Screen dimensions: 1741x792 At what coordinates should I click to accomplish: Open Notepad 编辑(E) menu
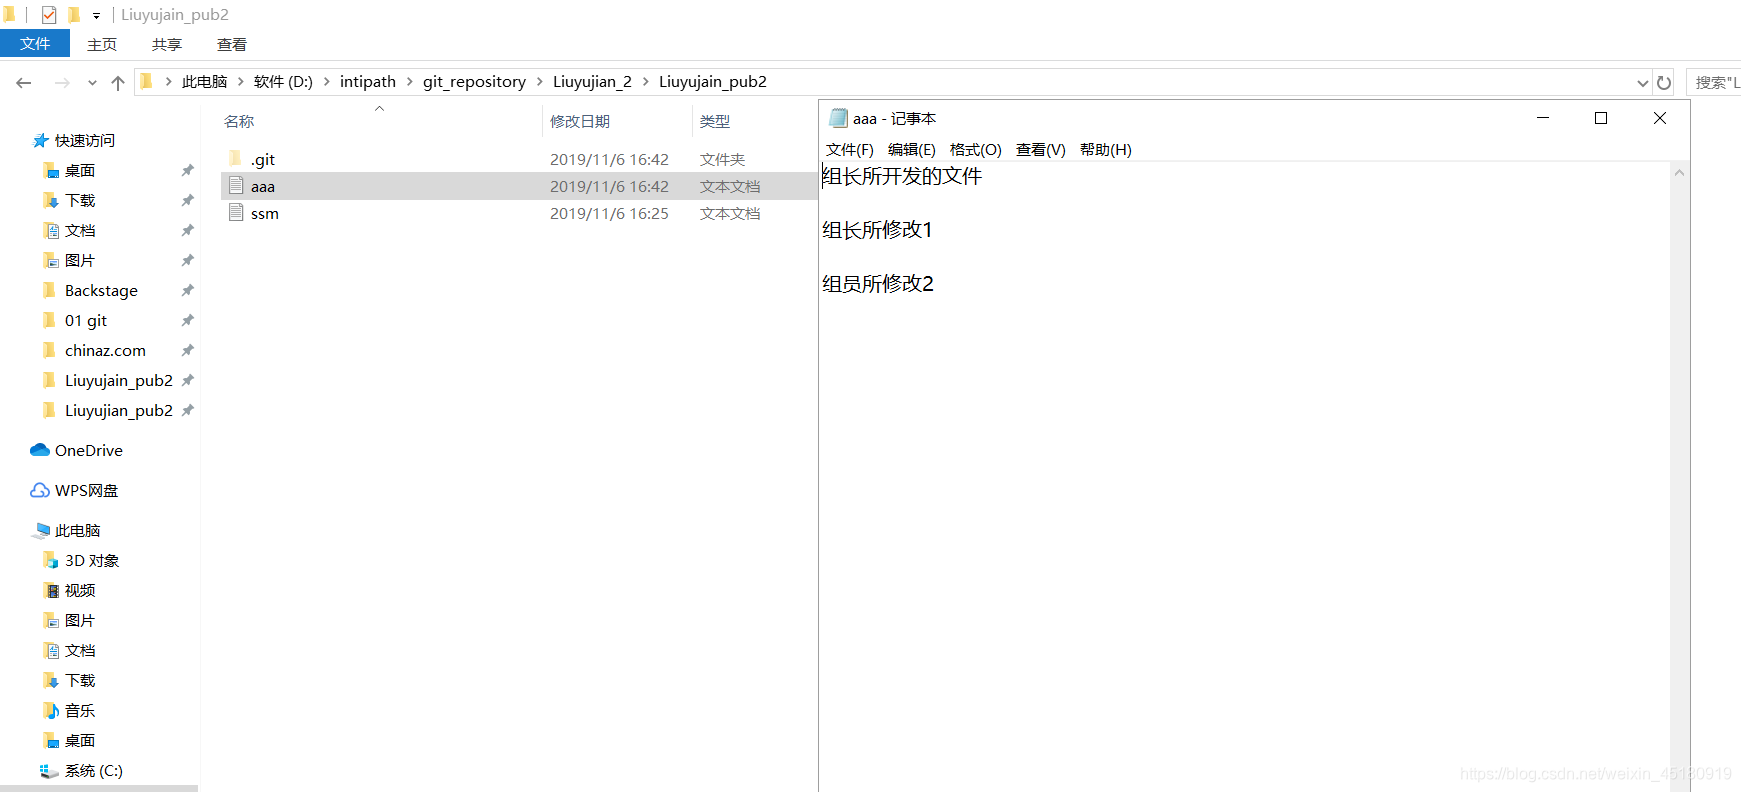pyautogui.click(x=912, y=150)
